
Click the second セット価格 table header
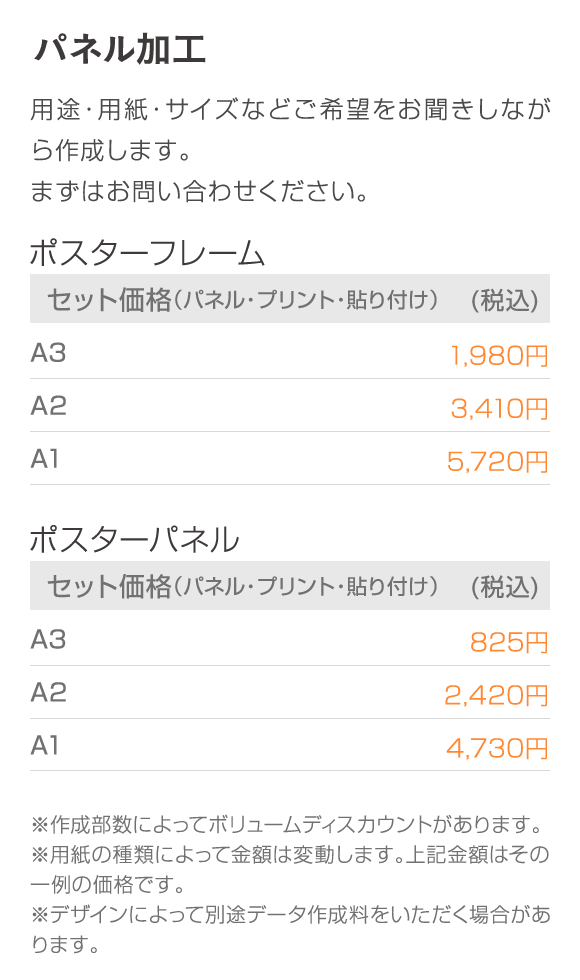click(290, 586)
